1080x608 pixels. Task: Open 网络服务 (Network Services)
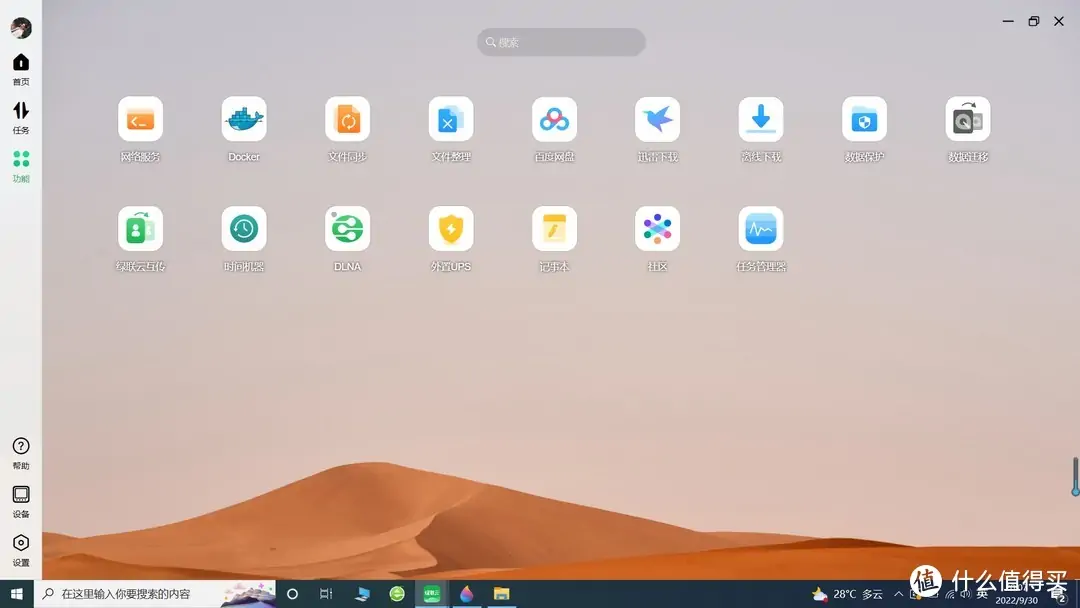click(x=140, y=120)
